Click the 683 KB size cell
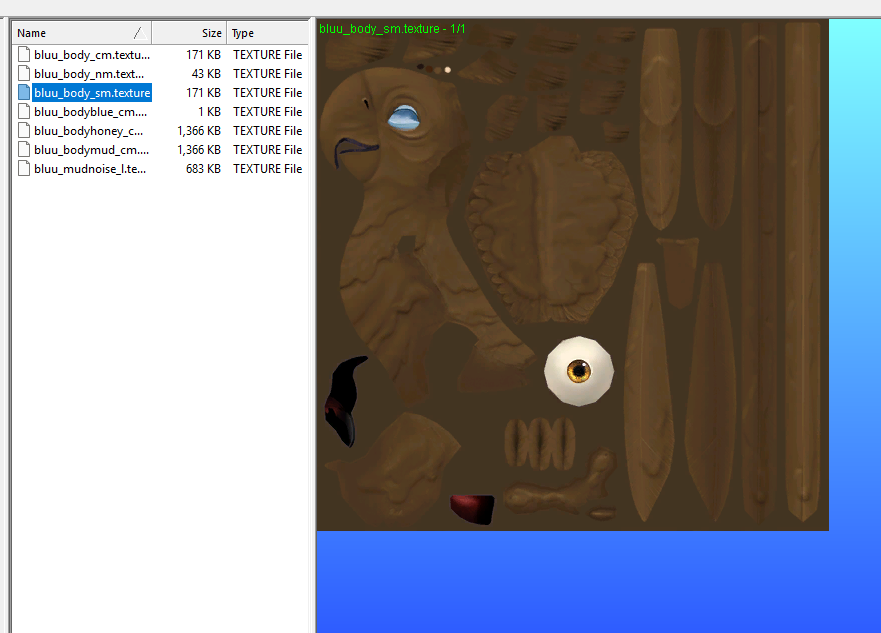This screenshot has height=633, width=881. [203, 169]
